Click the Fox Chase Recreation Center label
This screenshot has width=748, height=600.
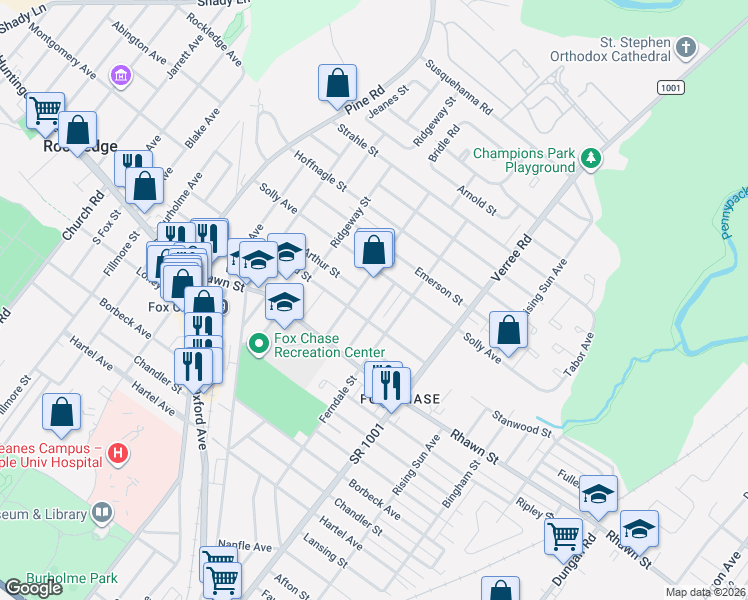pyautogui.click(x=329, y=345)
